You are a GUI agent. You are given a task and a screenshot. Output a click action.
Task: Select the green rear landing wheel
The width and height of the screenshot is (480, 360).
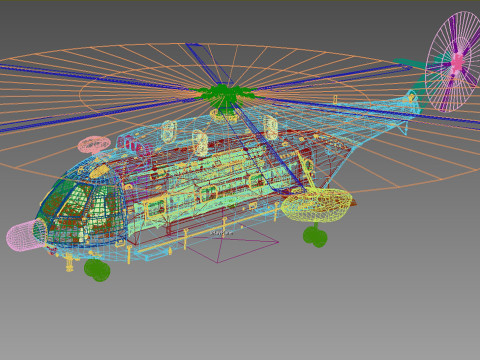point(315,236)
